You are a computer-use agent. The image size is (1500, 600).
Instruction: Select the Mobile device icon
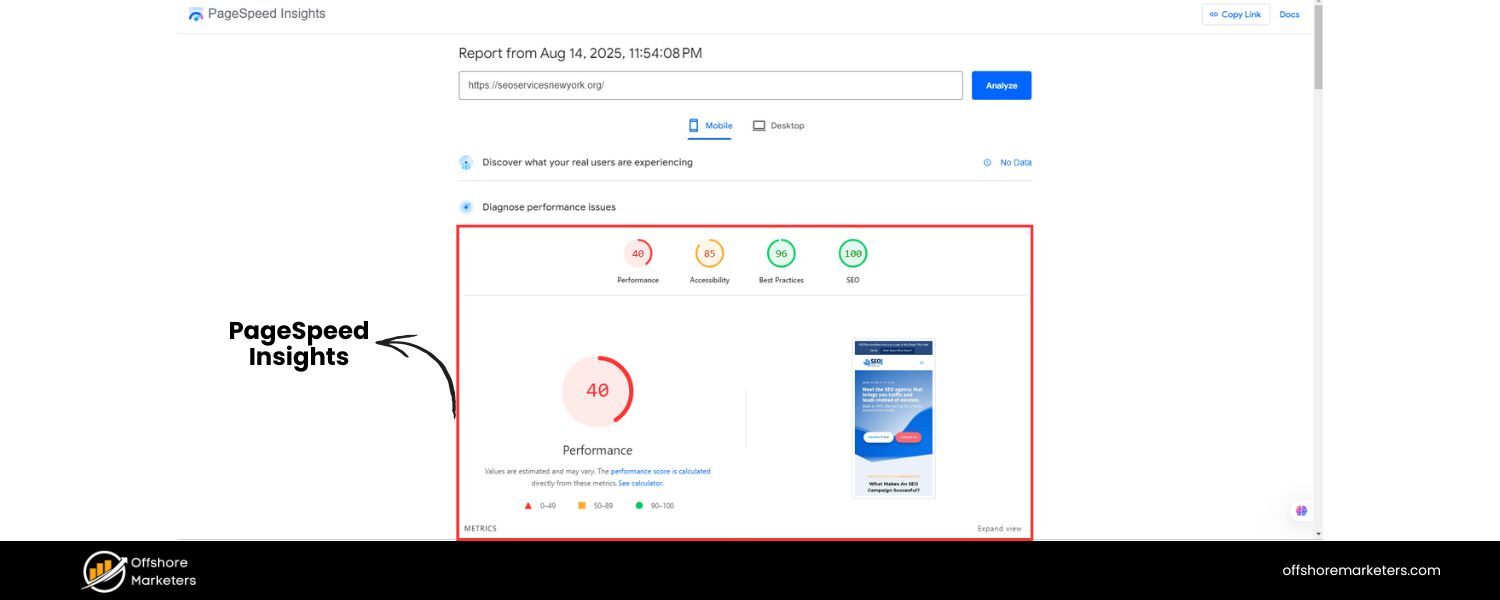click(695, 125)
